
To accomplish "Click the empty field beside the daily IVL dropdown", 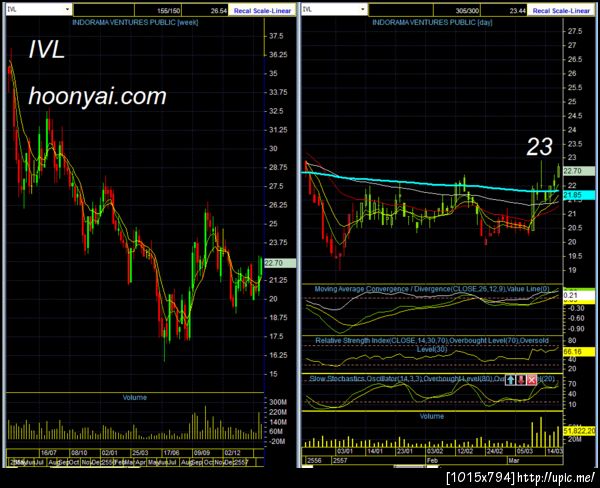I will point(401,10).
